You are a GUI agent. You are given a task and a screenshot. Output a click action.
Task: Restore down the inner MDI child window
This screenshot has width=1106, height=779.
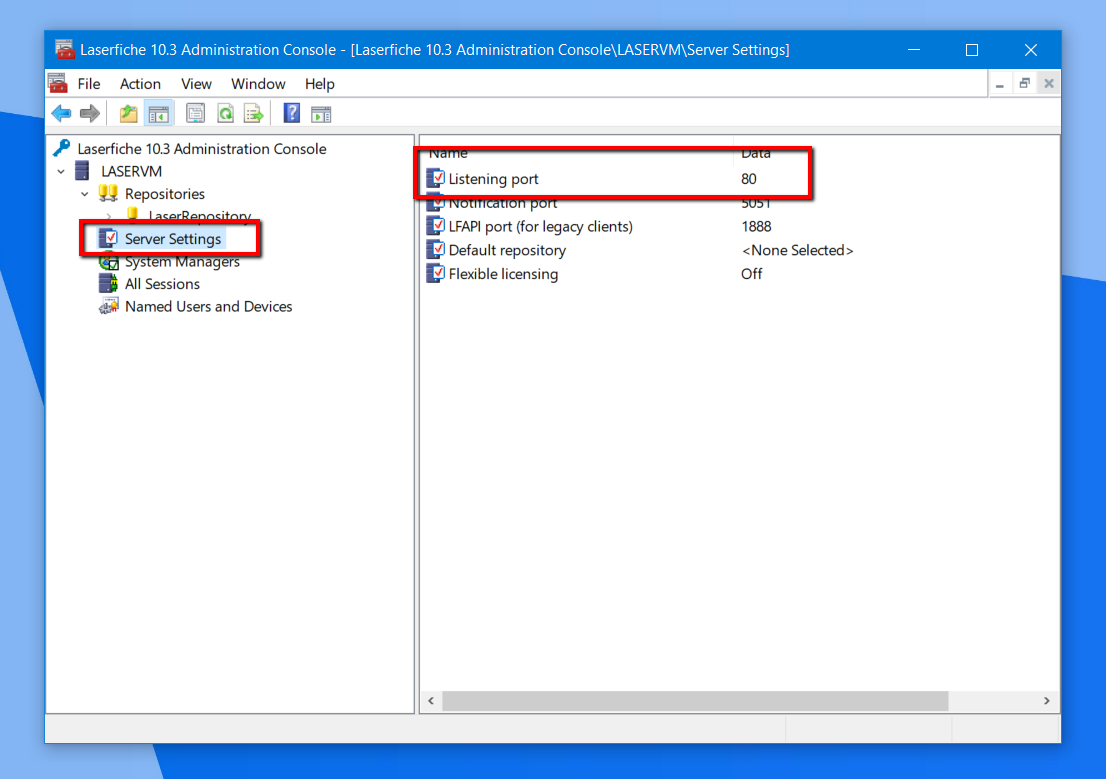pyautogui.click(x=1024, y=84)
